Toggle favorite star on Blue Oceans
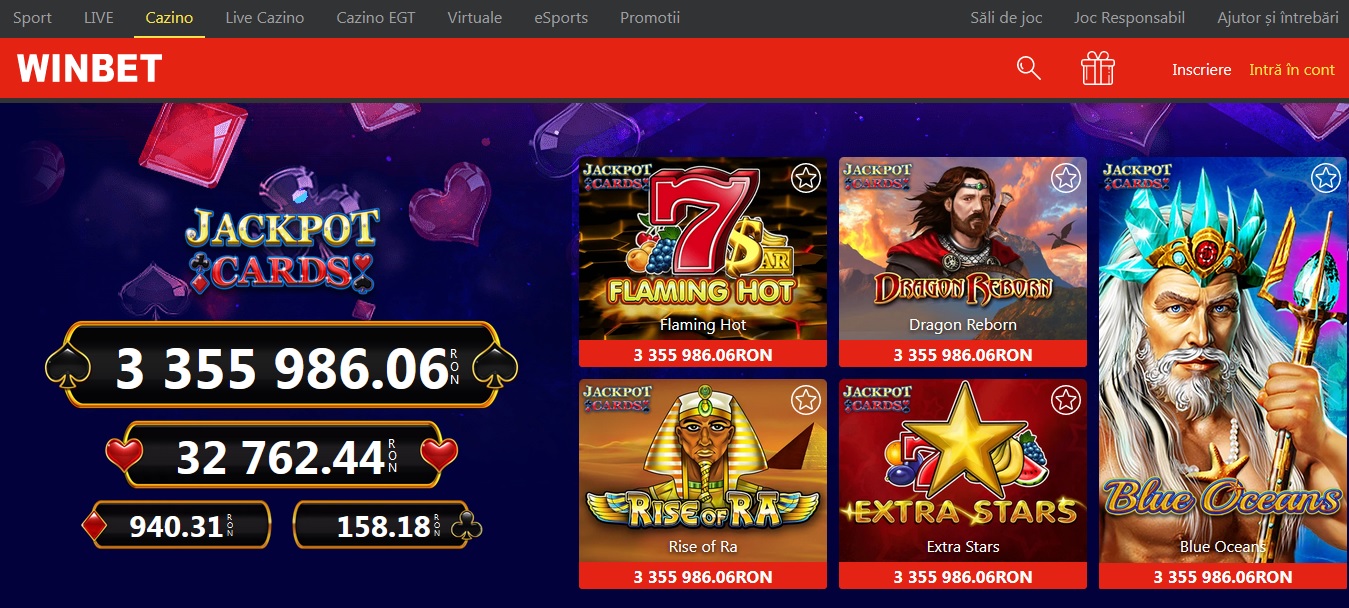The image size is (1349, 608). coord(1326,179)
